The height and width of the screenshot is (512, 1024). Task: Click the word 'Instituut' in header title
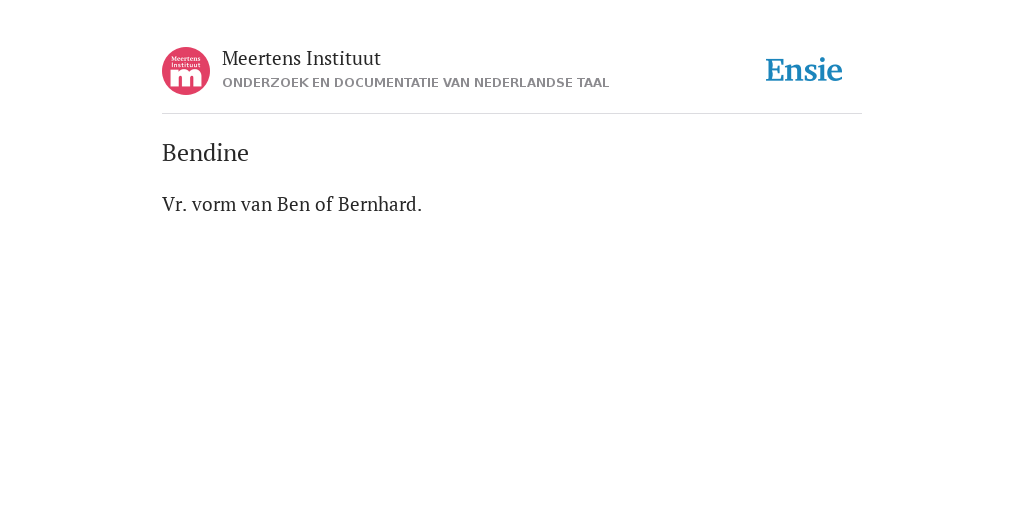[x=344, y=59]
